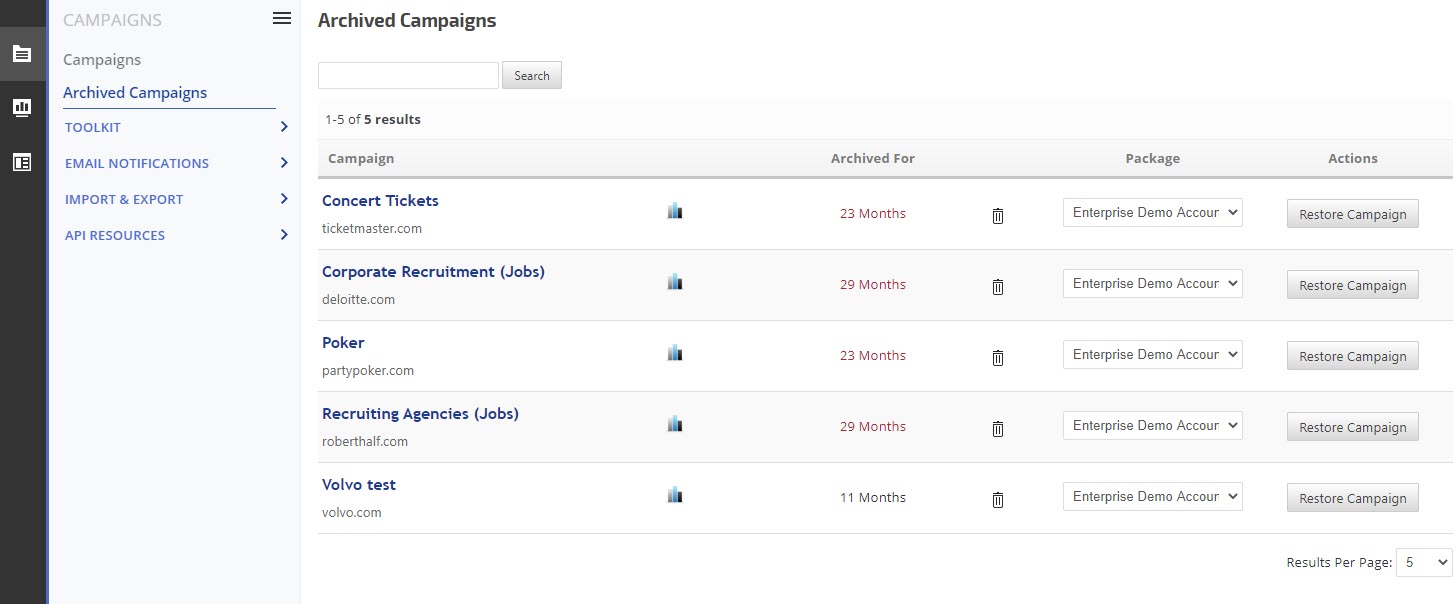Open chart icon for Recruiting Agencies campaign
Image resolution: width=1456 pixels, height=604 pixels.
pyautogui.click(x=675, y=424)
